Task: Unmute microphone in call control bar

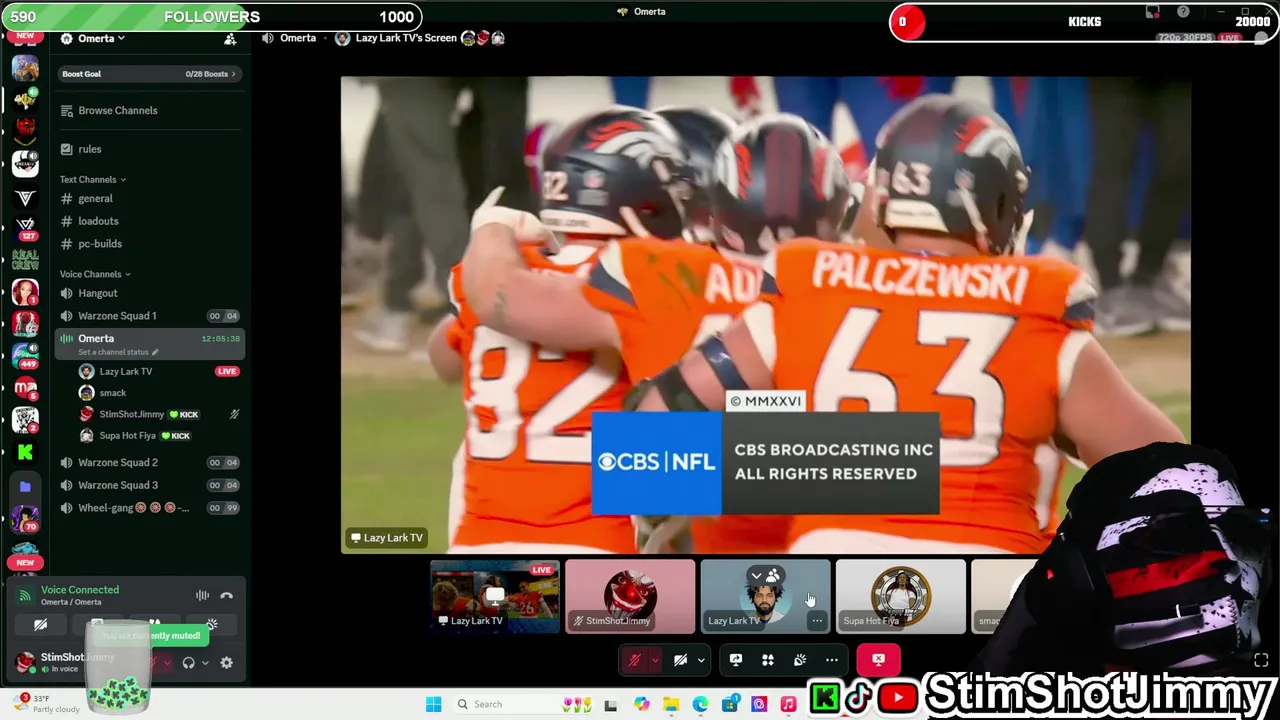Action: coord(634,660)
